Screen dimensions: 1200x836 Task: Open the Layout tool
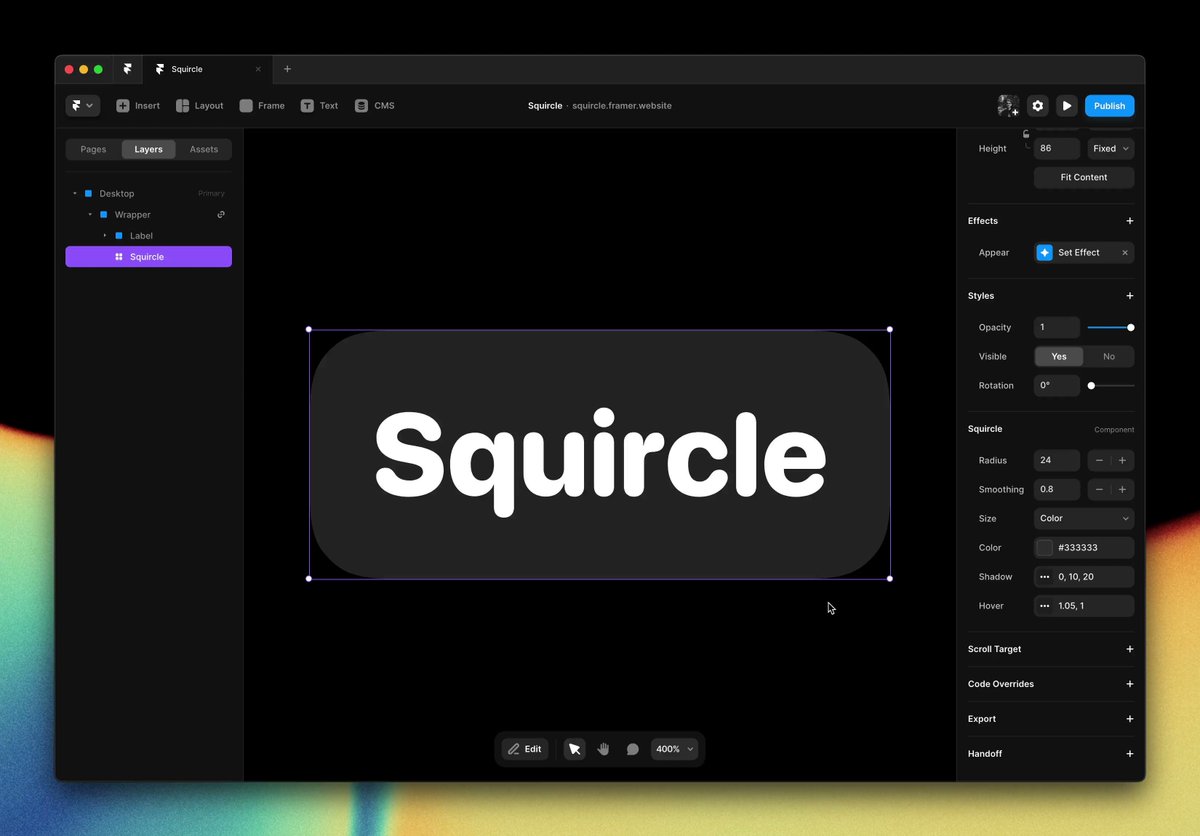coord(199,105)
